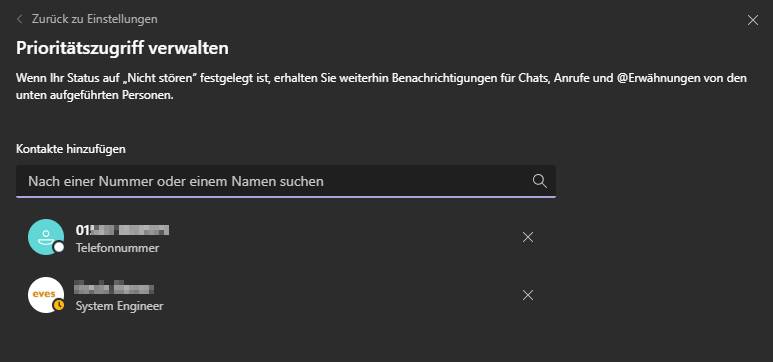Viewport: 773px width, 362px height.
Task: Click the magnifying glass search icon
Action: pyautogui.click(x=540, y=181)
